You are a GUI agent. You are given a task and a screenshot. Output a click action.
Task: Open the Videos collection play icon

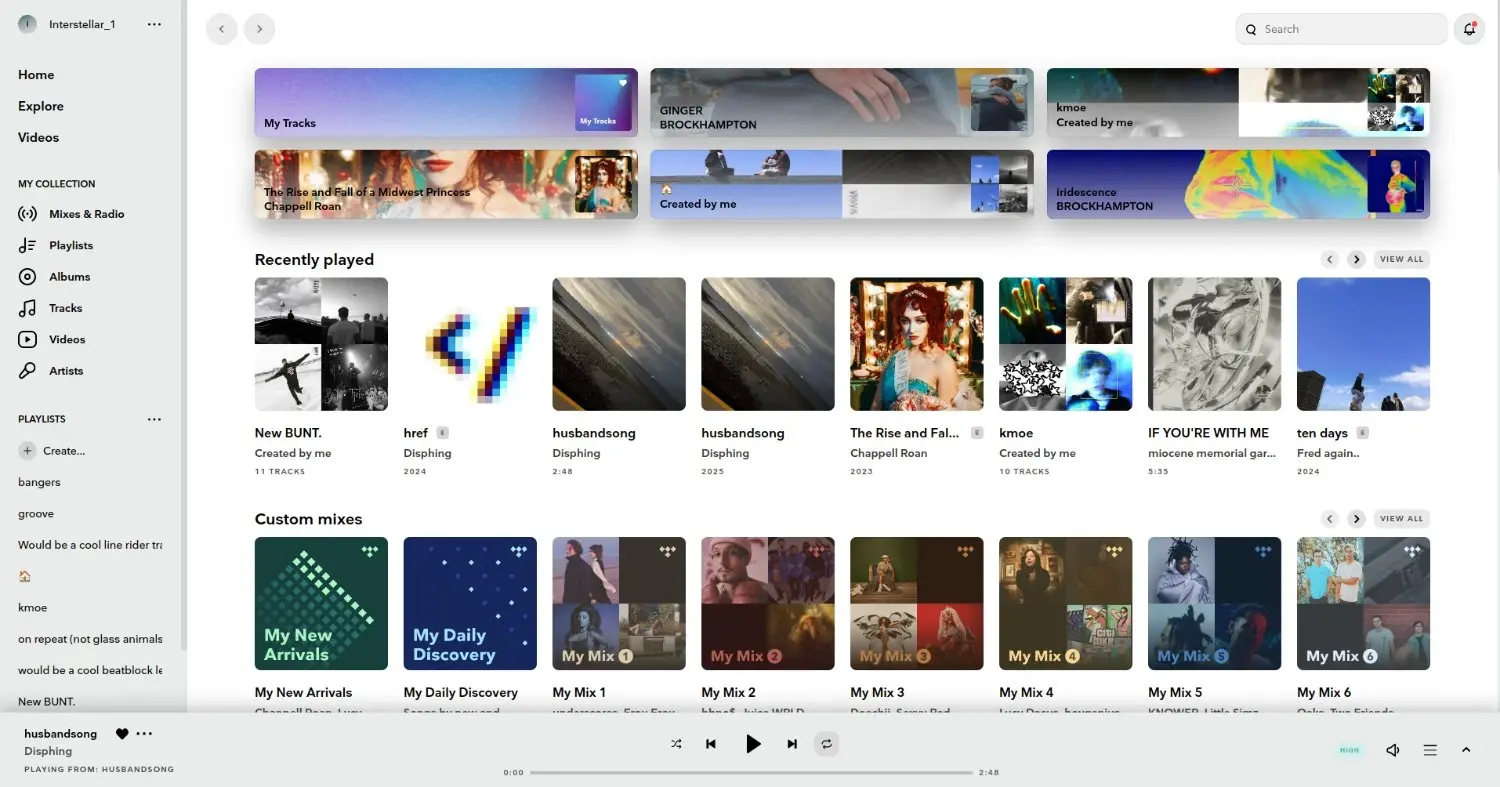28,339
